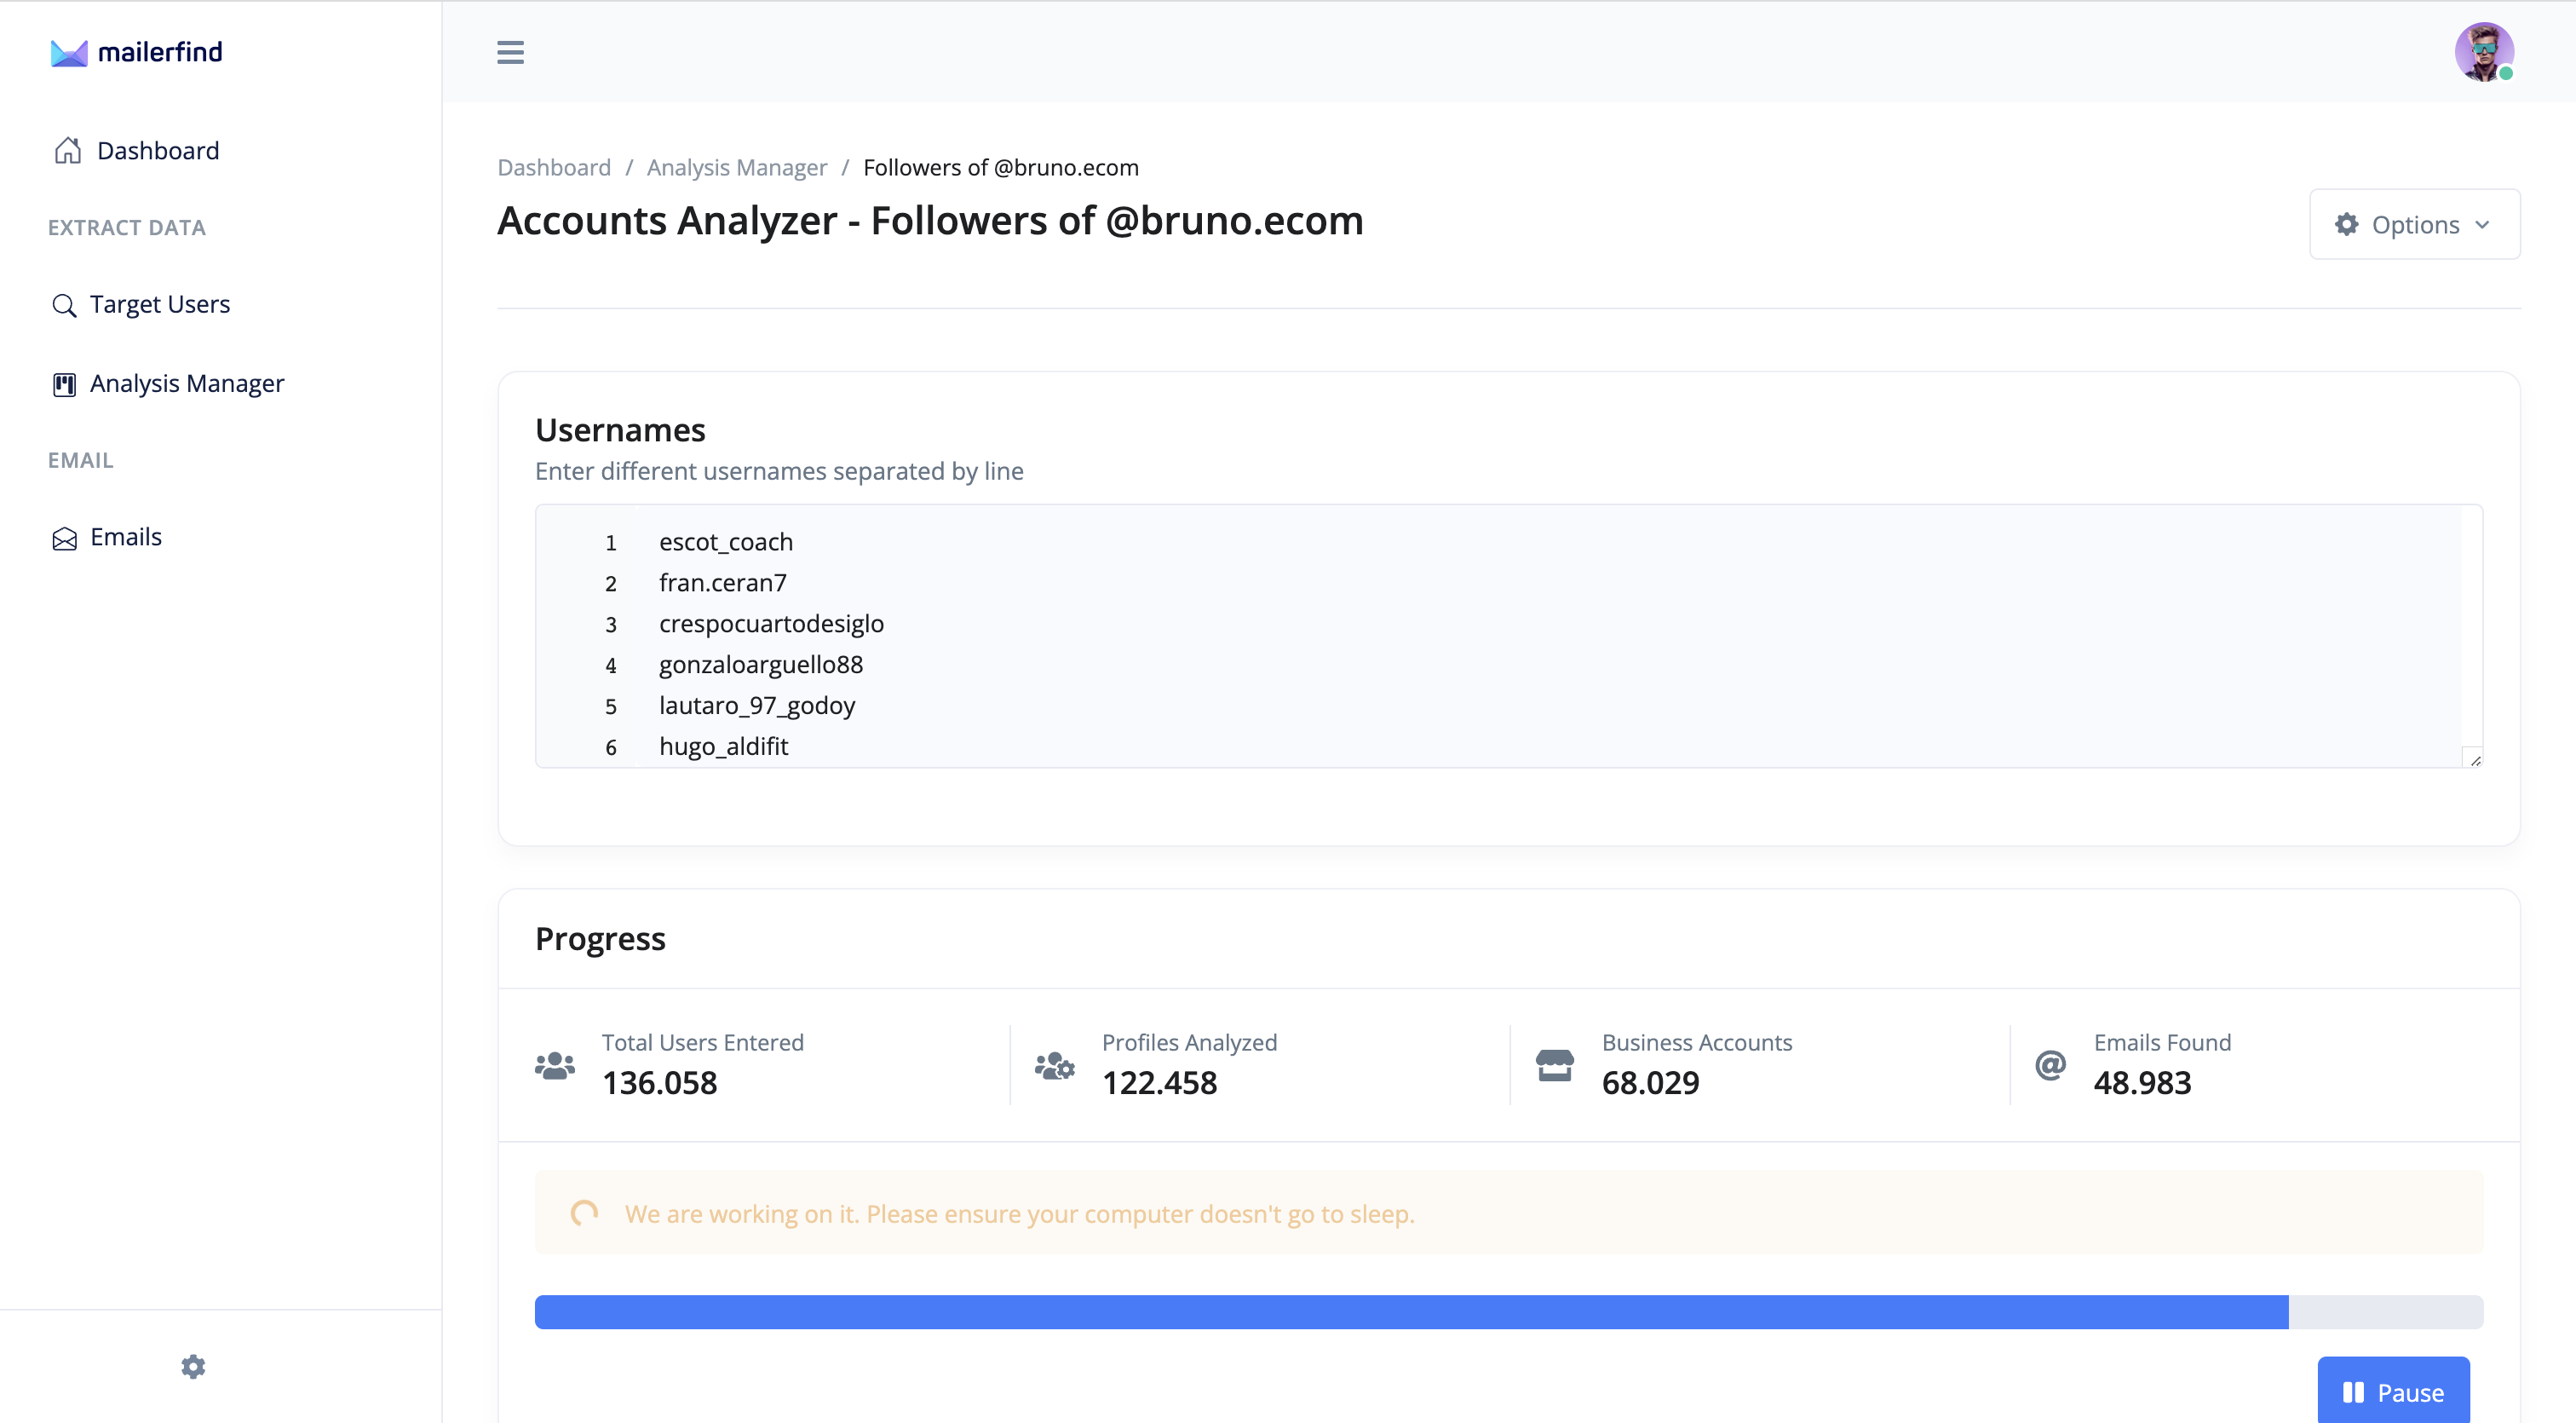
Task: Pause the running analysis
Action: click(2392, 1391)
